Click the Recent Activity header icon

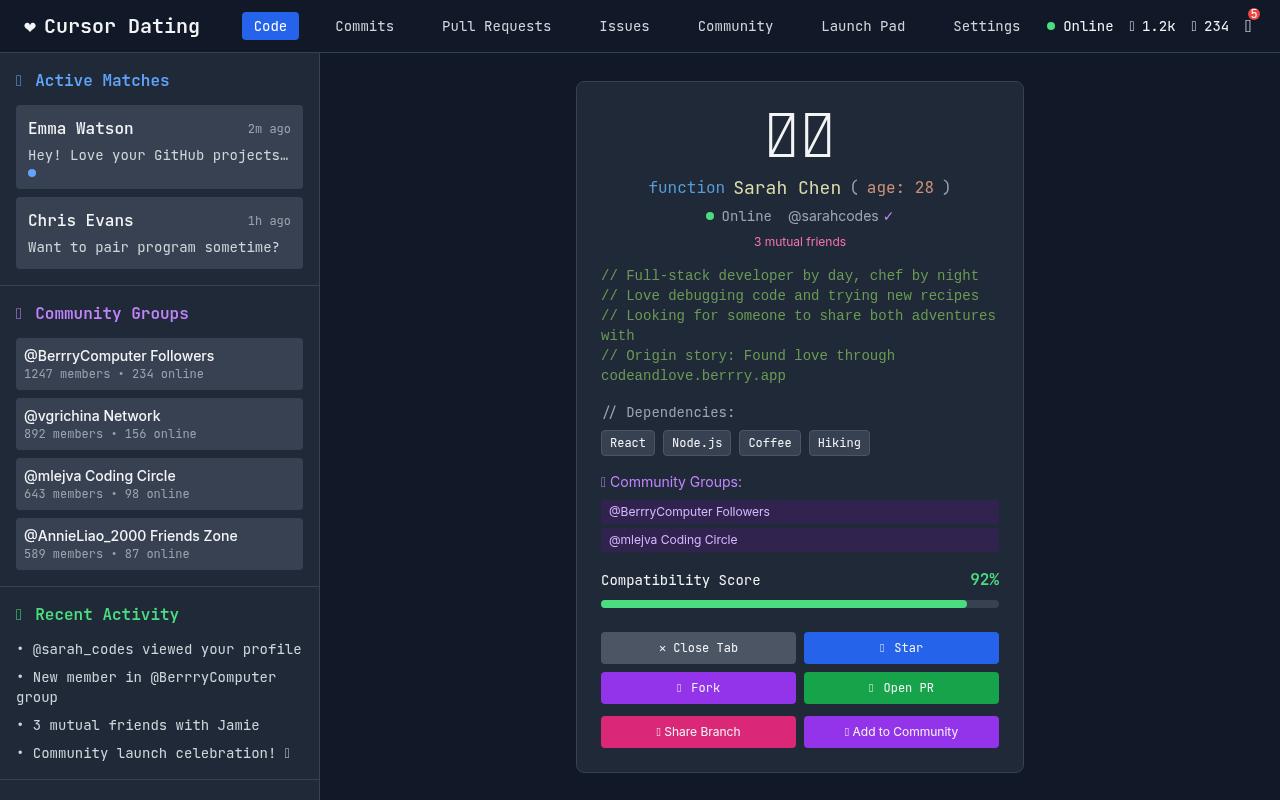pyautogui.click(x=19, y=614)
